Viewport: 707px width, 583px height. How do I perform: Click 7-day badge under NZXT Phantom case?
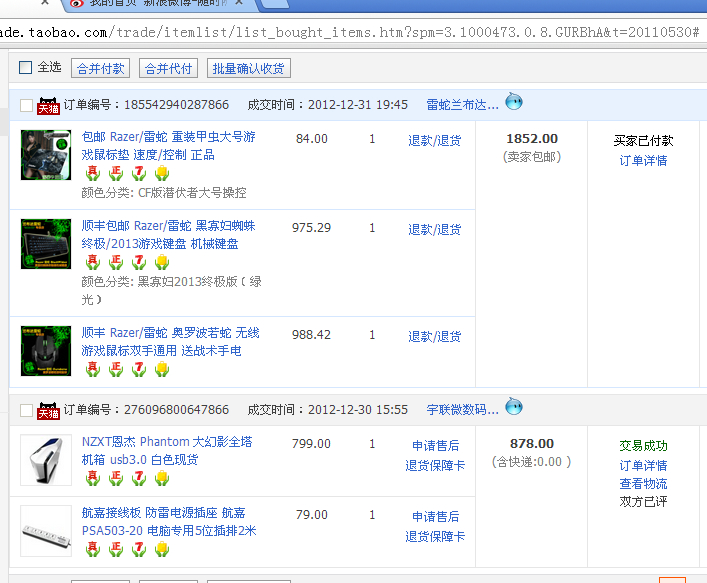139,478
